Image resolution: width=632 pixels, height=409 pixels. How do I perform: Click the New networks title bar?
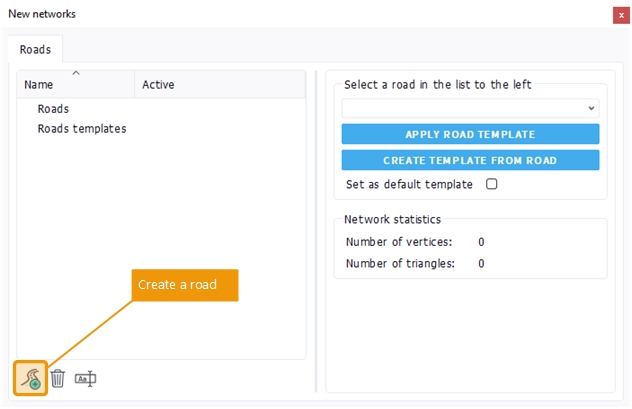coord(300,14)
